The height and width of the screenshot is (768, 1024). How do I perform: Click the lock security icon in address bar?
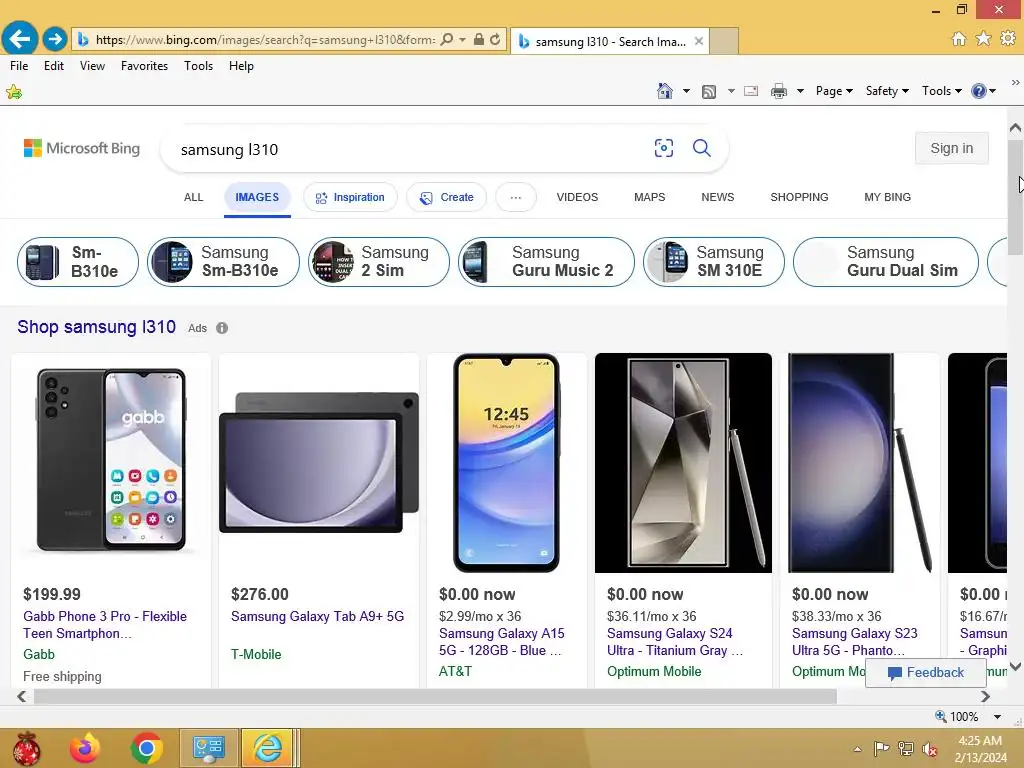click(479, 39)
